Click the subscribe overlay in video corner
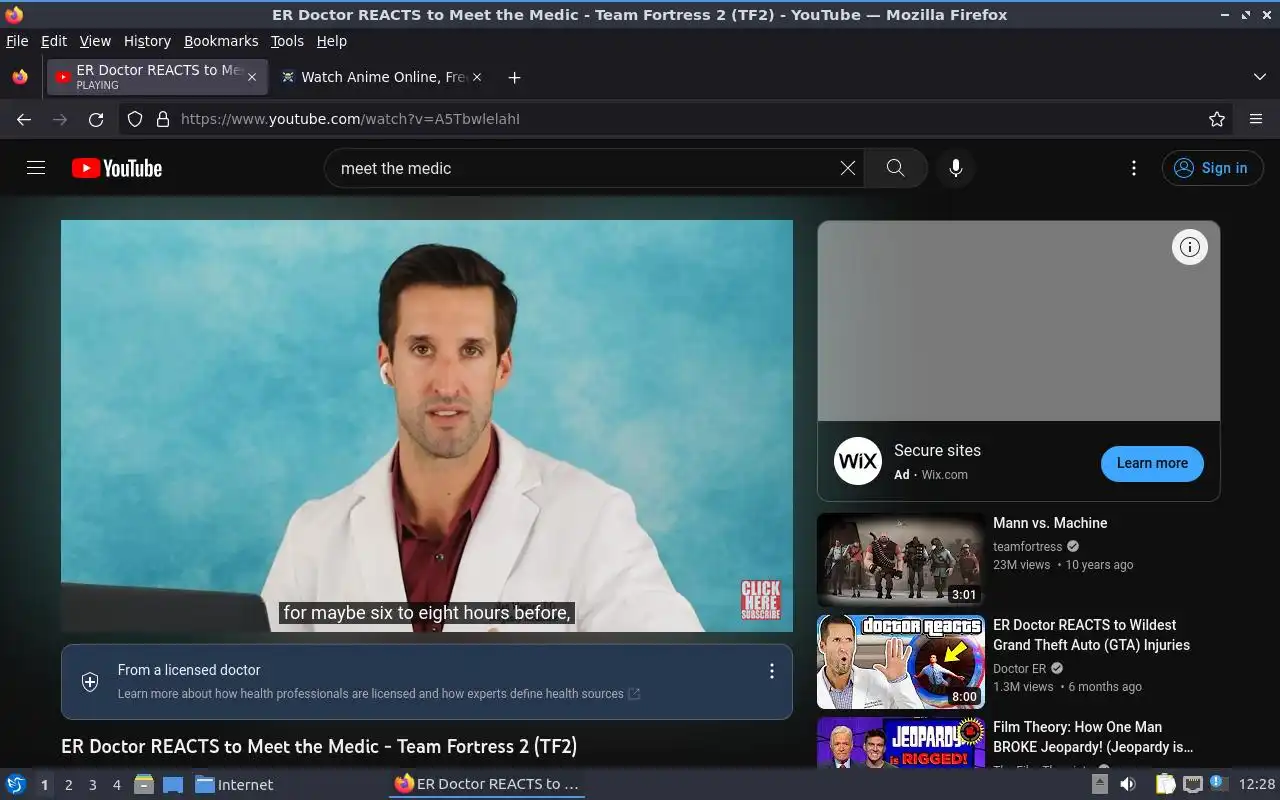This screenshot has height=800, width=1280. point(760,600)
